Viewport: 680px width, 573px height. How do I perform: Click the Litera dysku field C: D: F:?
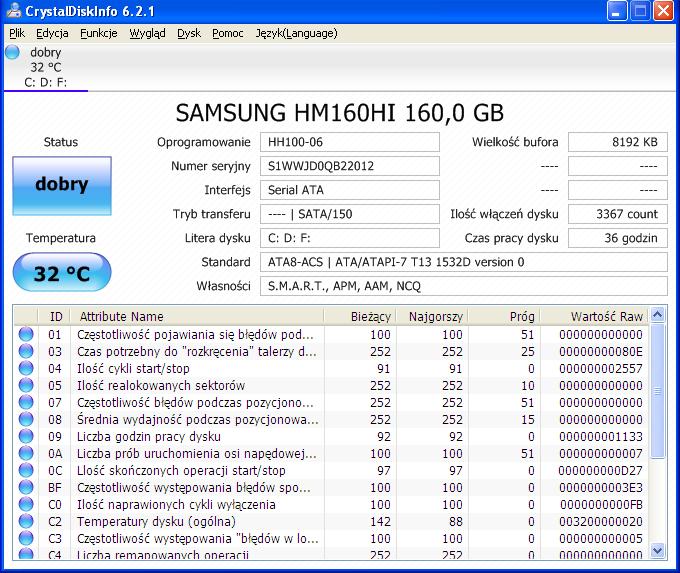click(x=350, y=238)
